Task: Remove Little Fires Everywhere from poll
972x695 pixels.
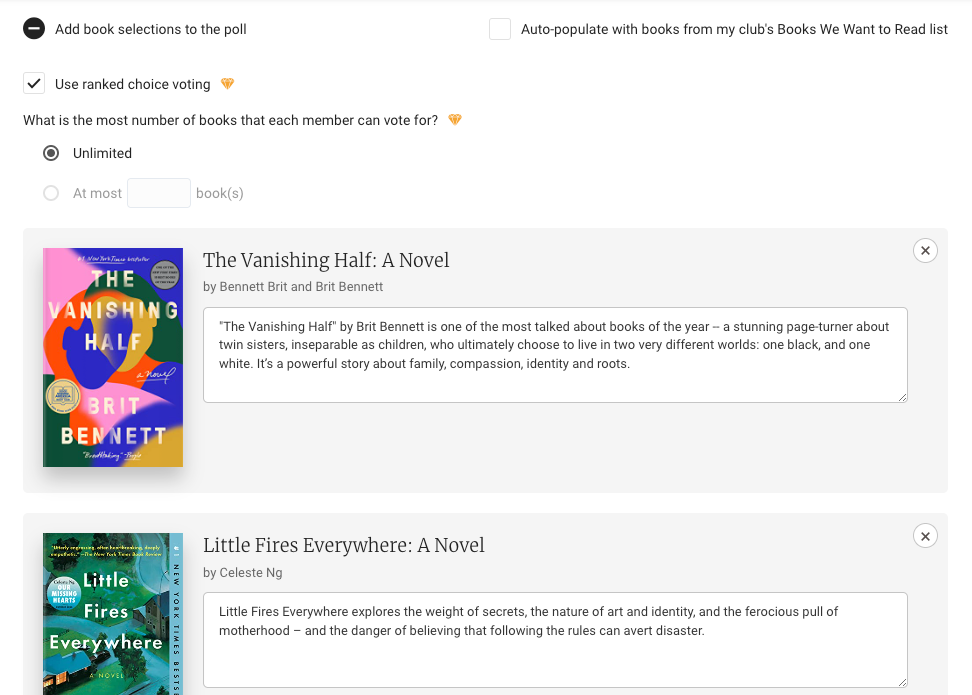Action: pyautogui.click(x=925, y=537)
